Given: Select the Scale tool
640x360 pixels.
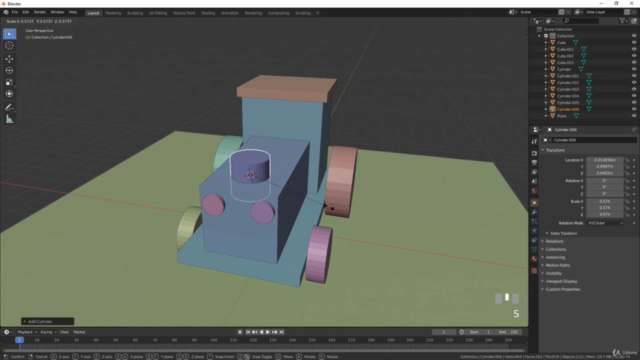Looking at the screenshot, I should pyautogui.click(x=9, y=82).
